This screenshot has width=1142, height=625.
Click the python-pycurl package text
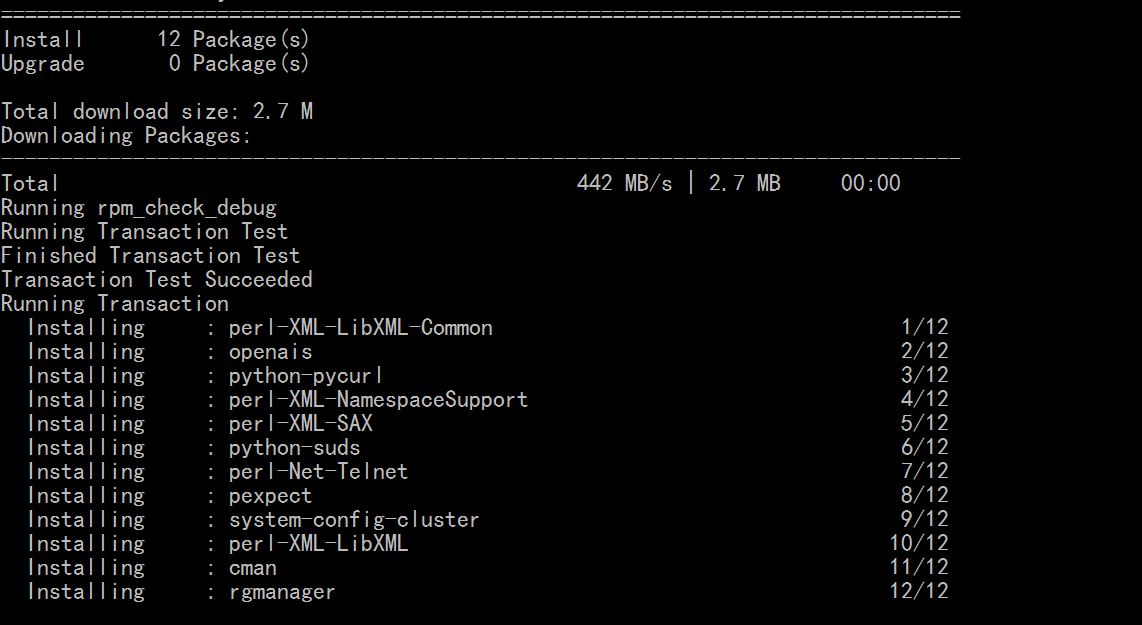coord(305,376)
